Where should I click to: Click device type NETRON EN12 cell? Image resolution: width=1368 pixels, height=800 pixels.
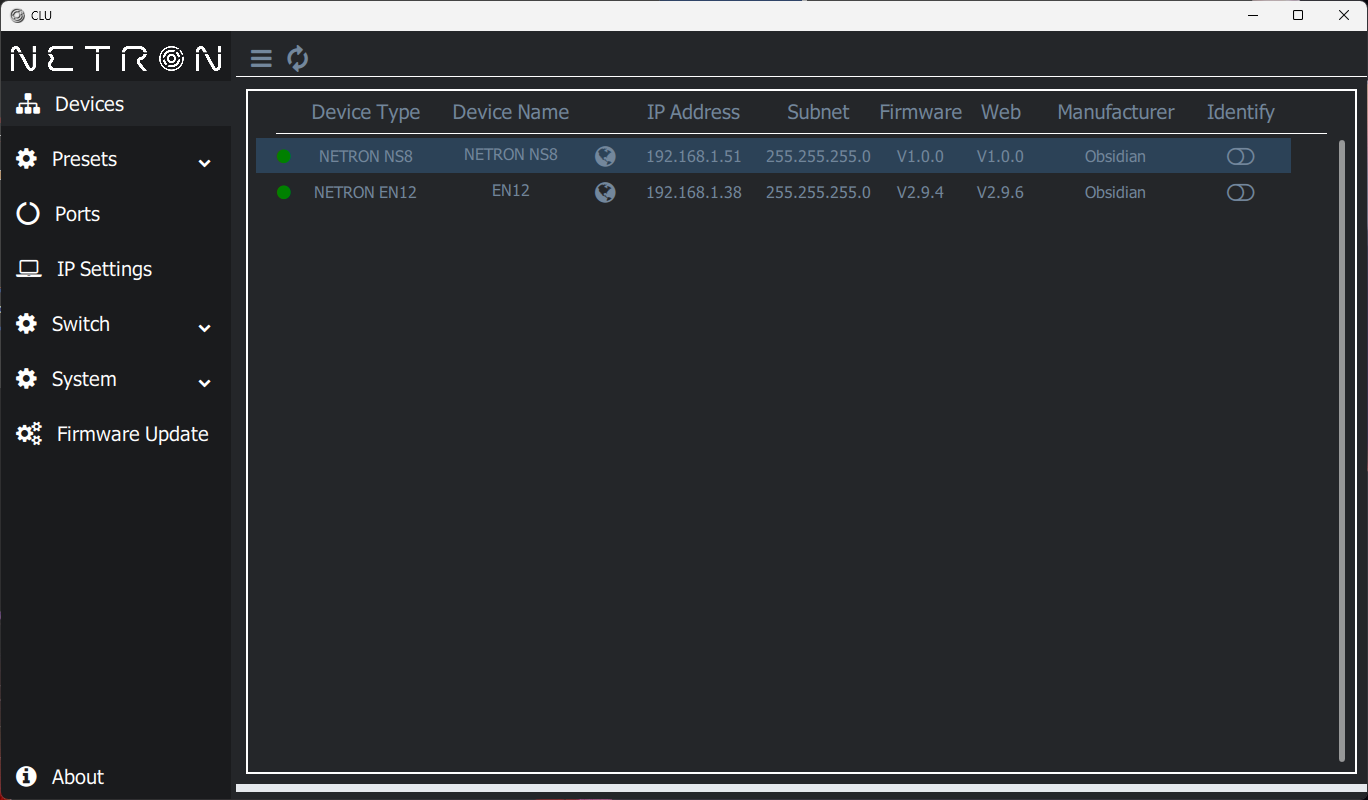pyautogui.click(x=365, y=192)
